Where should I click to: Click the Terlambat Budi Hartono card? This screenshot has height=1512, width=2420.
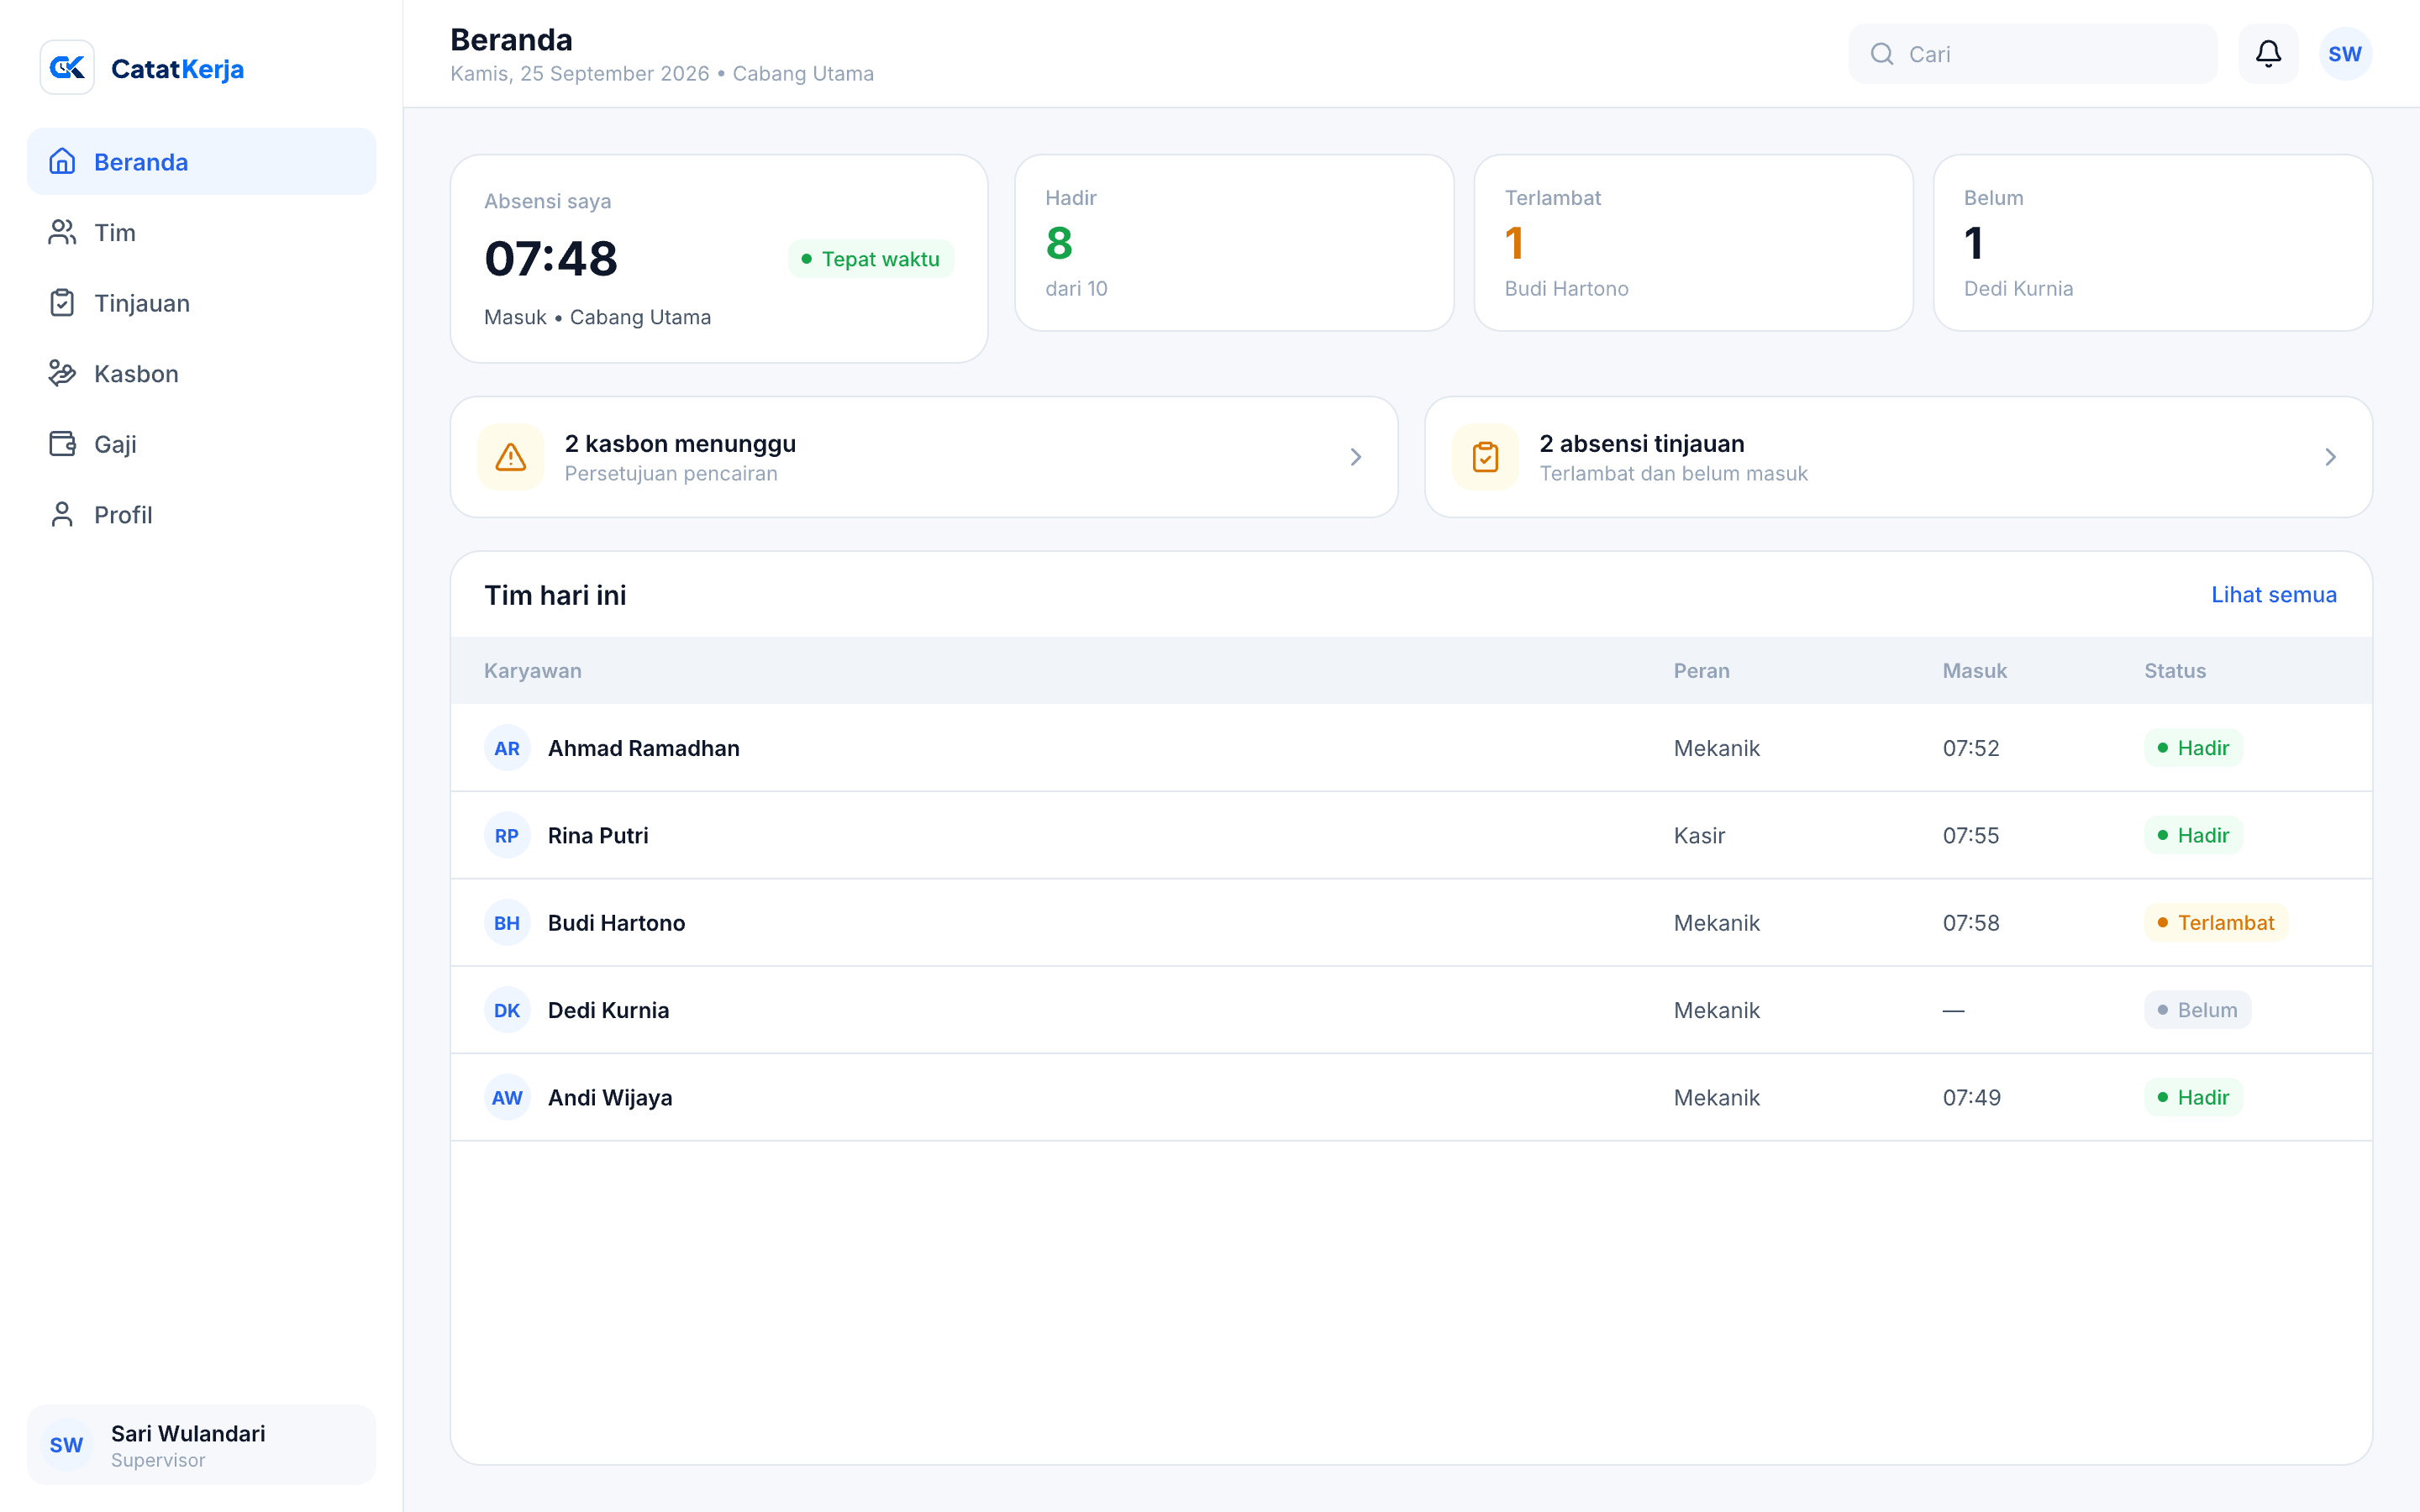(1693, 242)
